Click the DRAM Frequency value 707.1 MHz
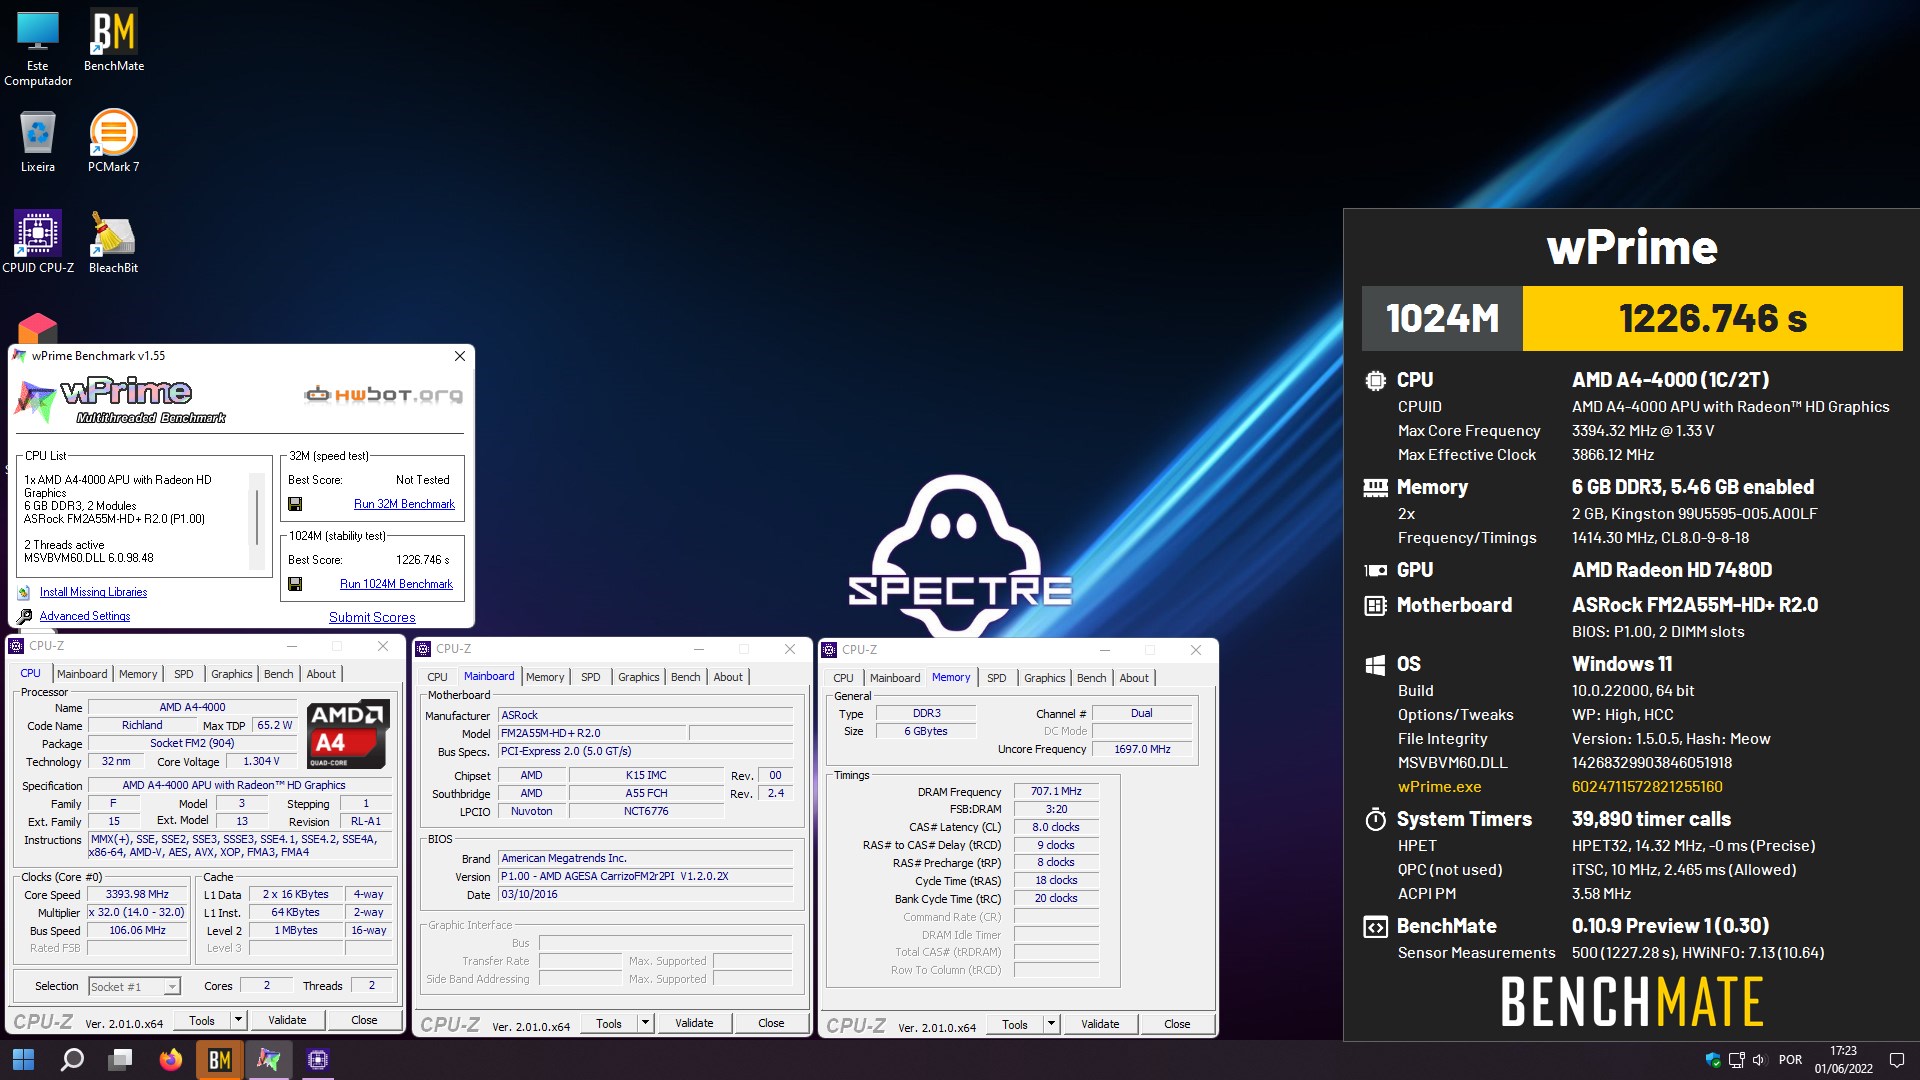The width and height of the screenshot is (1920, 1080). (1056, 791)
